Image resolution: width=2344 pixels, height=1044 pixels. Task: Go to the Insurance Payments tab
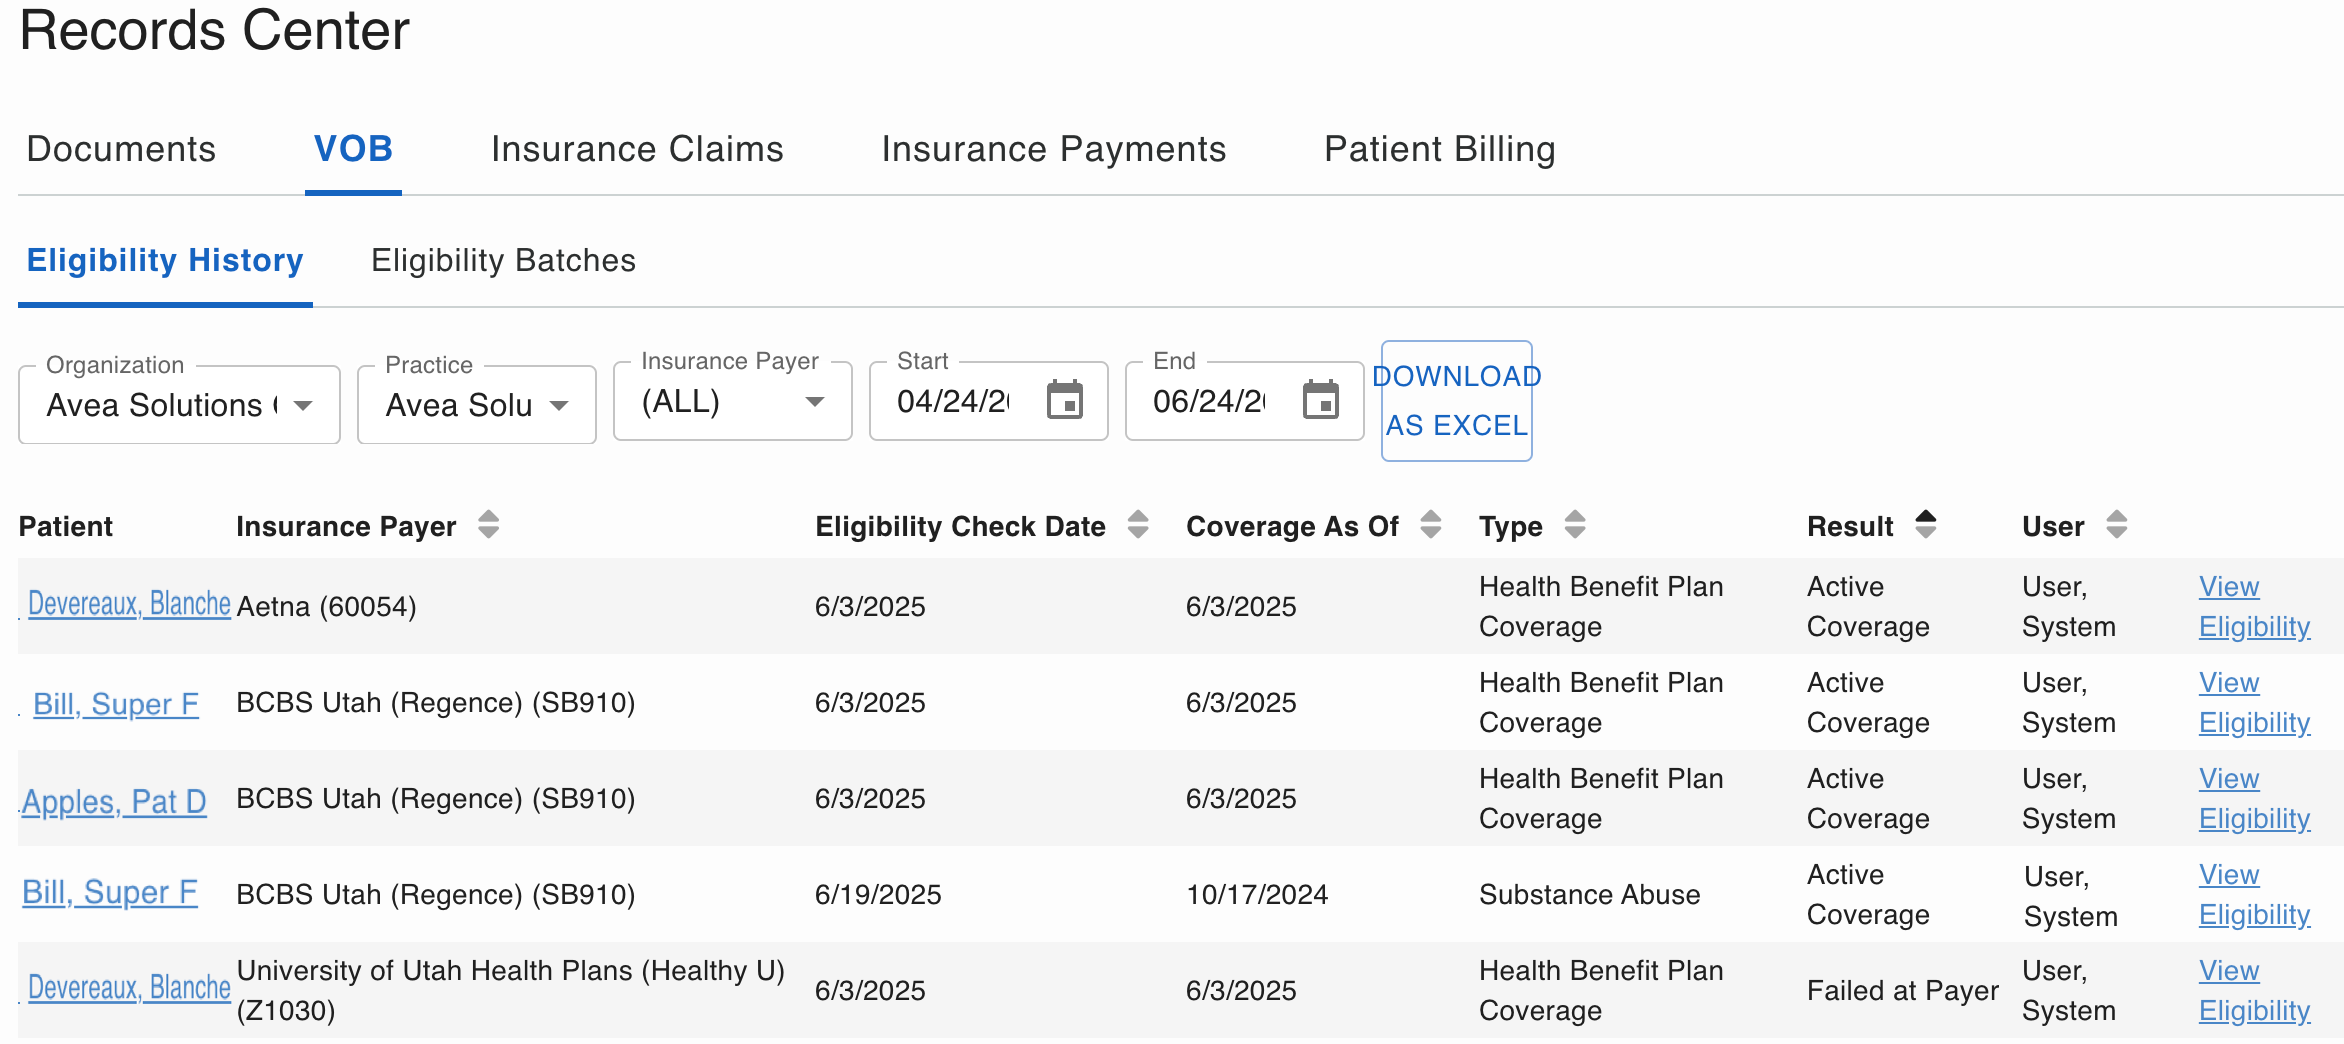point(1053,149)
